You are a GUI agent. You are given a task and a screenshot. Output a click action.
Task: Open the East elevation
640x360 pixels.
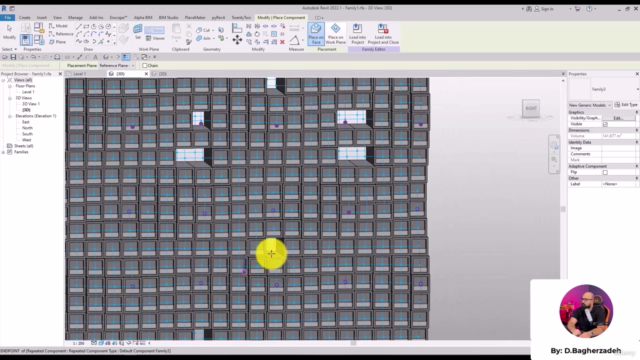[26, 122]
